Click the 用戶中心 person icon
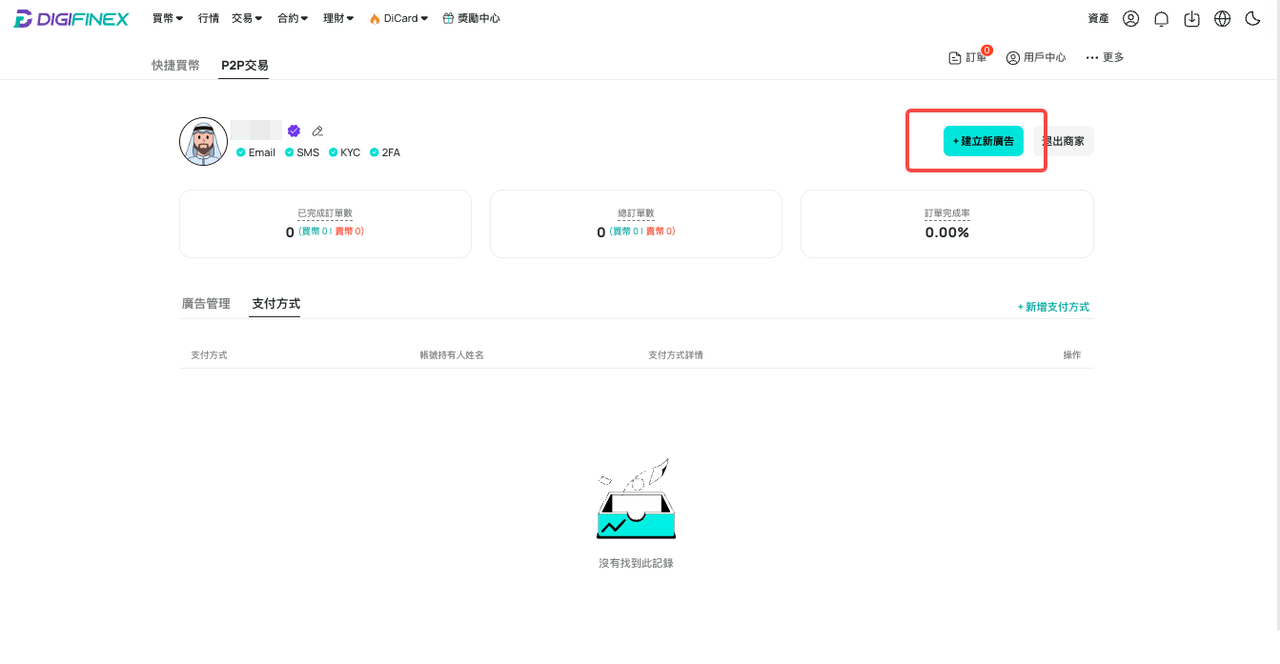This screenshot has height=664, width=1280. coord(1013,58)
